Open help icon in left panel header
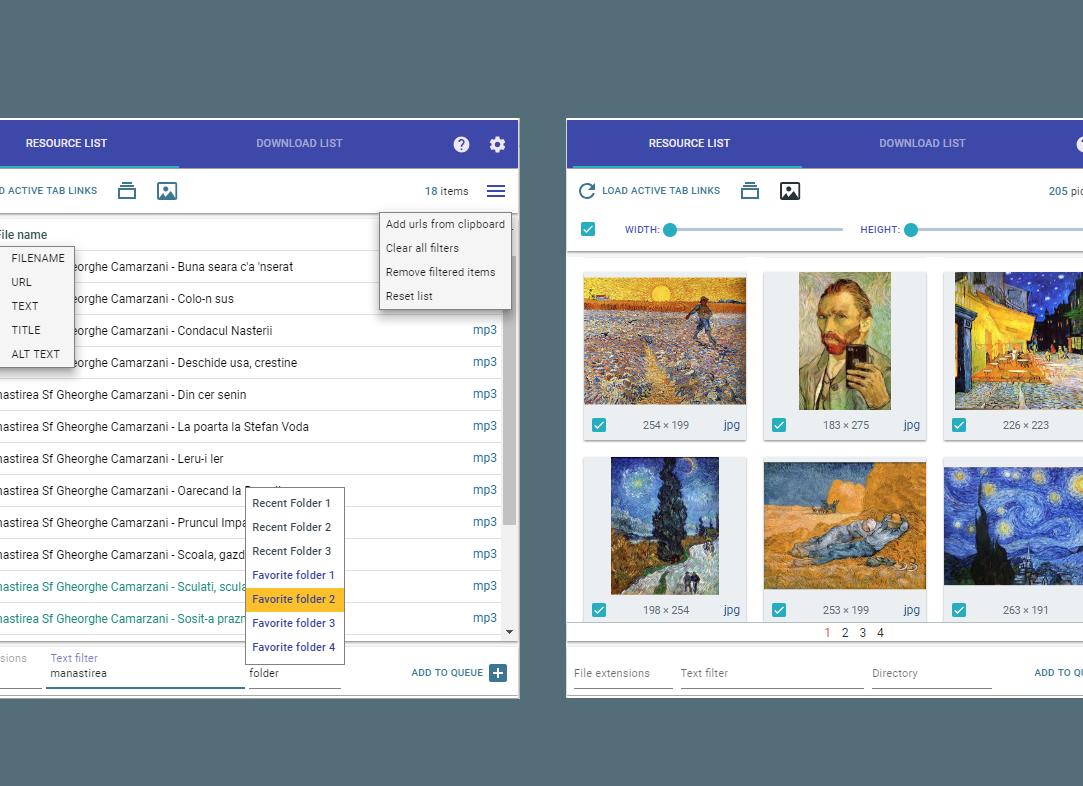Image resolution: width=1083 pixels, height=786 pixels. [x=461, y=144]
